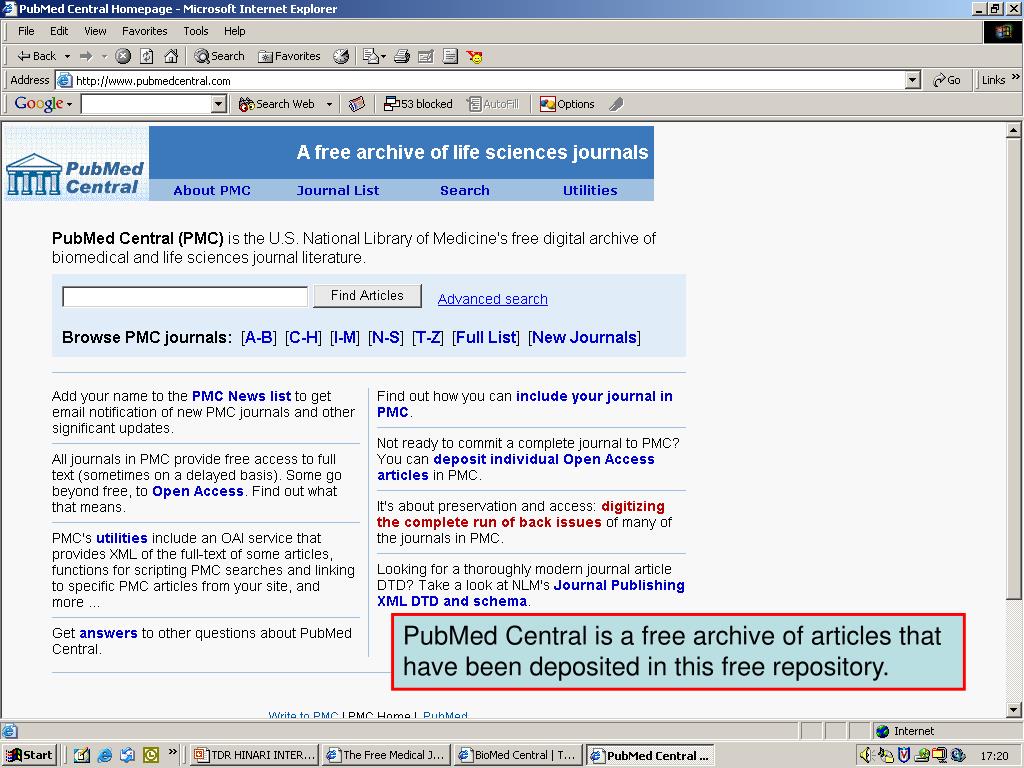Click the AutoFill toolbar button
Image resolution: width=1024 pixels, height=768 pixels.
click(x=494, y=104)
